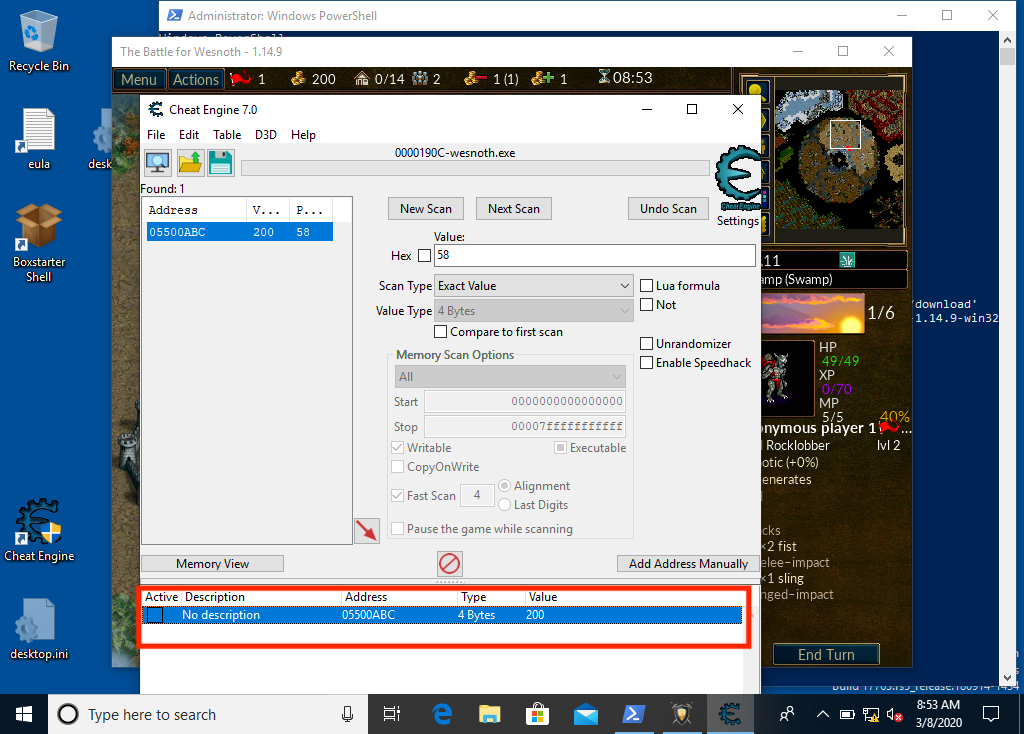Open the Edit menu in Cheat Engine
Viewport: 1024px width, 734px height.
coord(189,135)
